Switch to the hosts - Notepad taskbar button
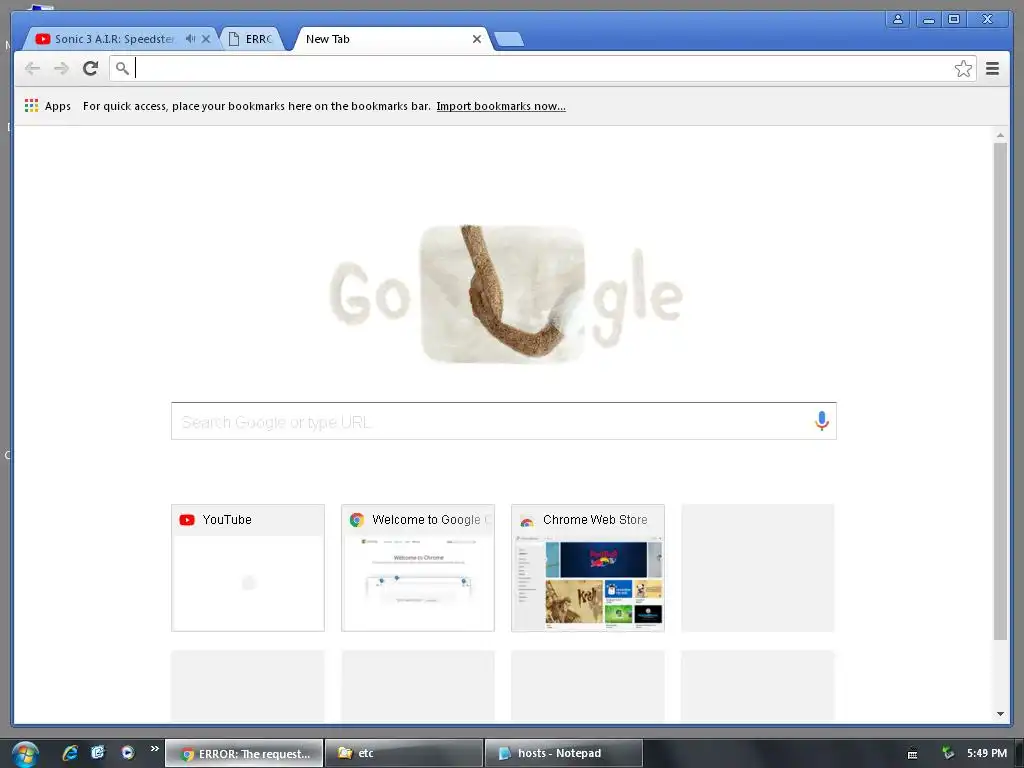The width and height of the screenshot is (1024, 768). click(564, 753)
